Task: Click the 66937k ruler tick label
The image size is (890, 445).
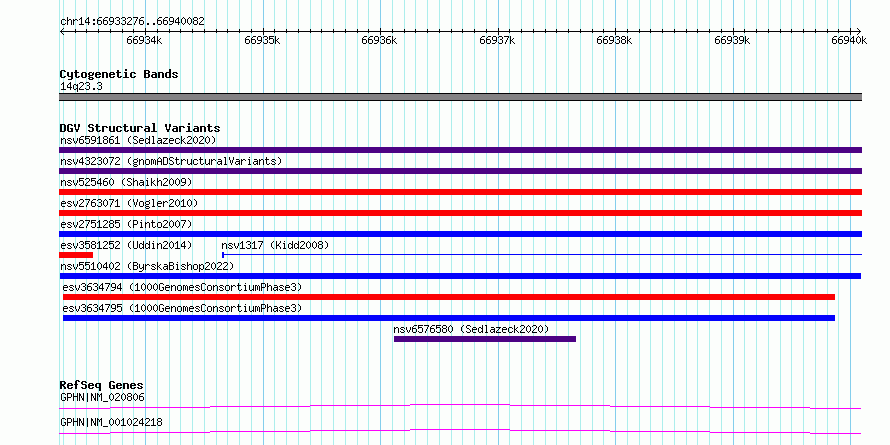Action: (x=497, y=40)
